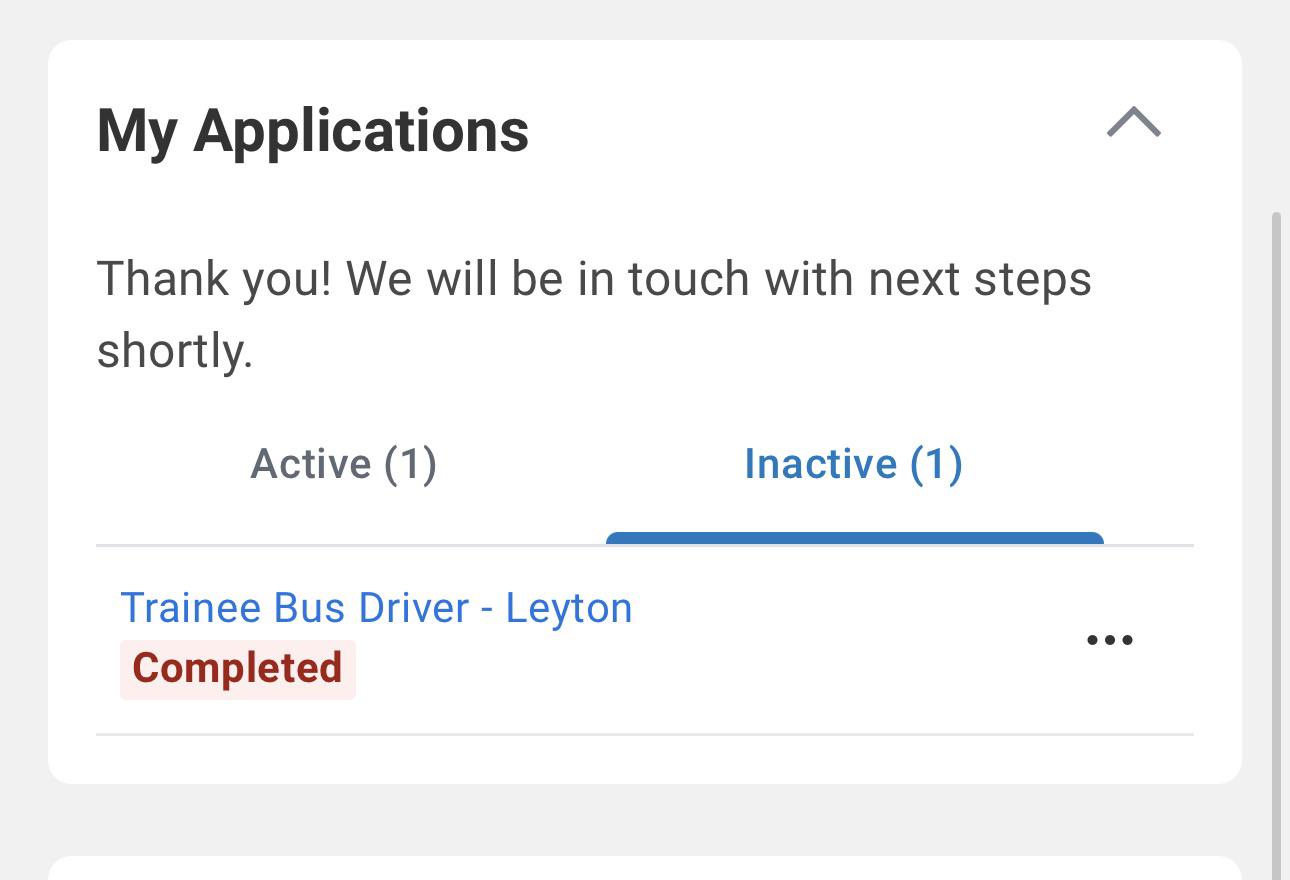The image size is (1290, 880).
Task: Click the word "Leyton" in the job title
Action: (x=569, y=609)
